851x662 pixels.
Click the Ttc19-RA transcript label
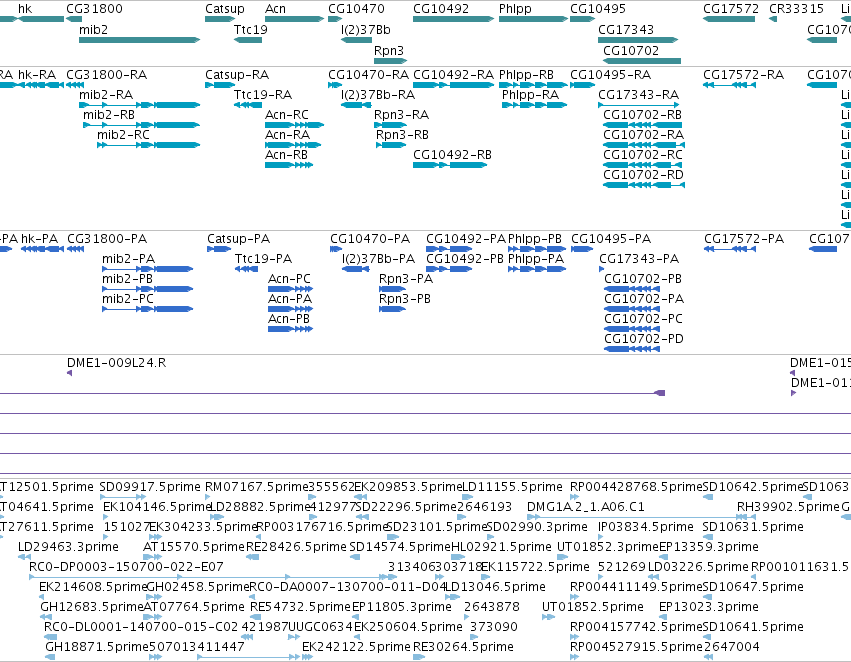[x=263, y=95]
